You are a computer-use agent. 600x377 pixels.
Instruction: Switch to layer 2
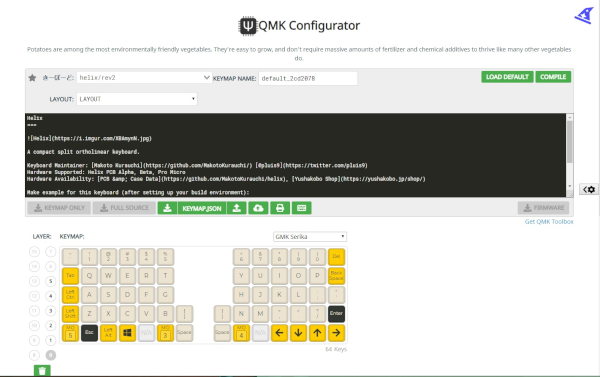click(51, 326)
